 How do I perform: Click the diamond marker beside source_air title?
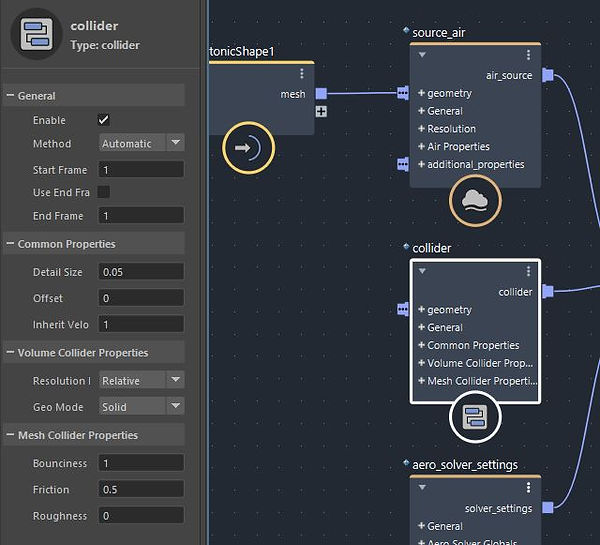[406, 30]
